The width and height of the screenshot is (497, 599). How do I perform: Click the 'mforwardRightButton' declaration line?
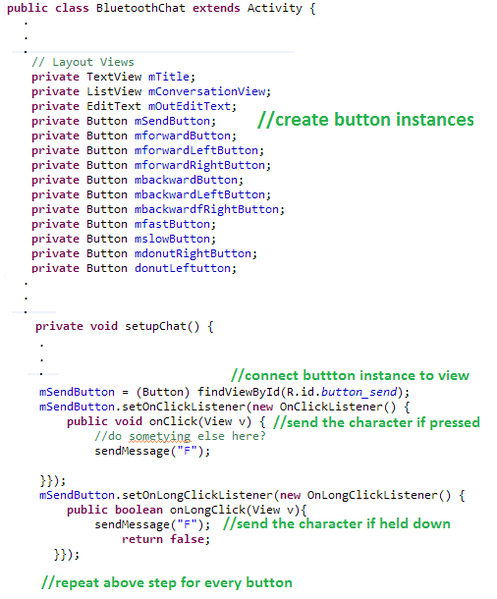151,165
